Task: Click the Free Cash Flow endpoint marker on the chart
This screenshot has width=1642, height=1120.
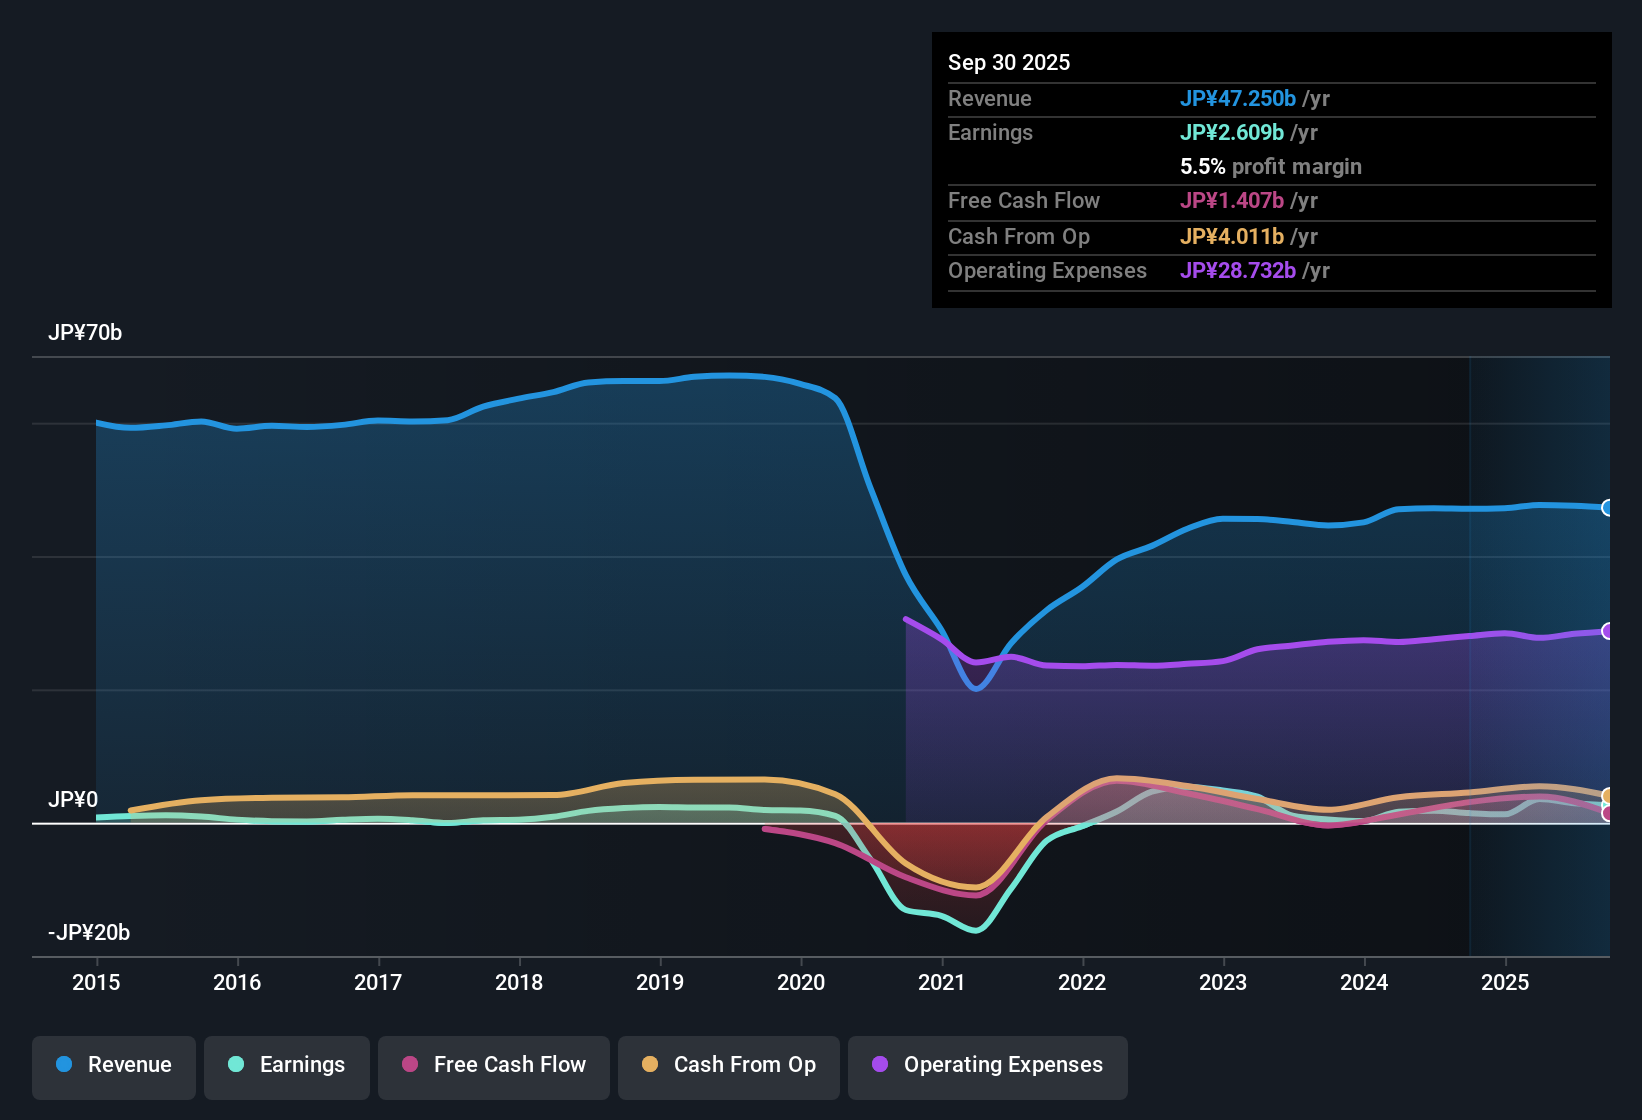Action: (x=1607, y=814)
